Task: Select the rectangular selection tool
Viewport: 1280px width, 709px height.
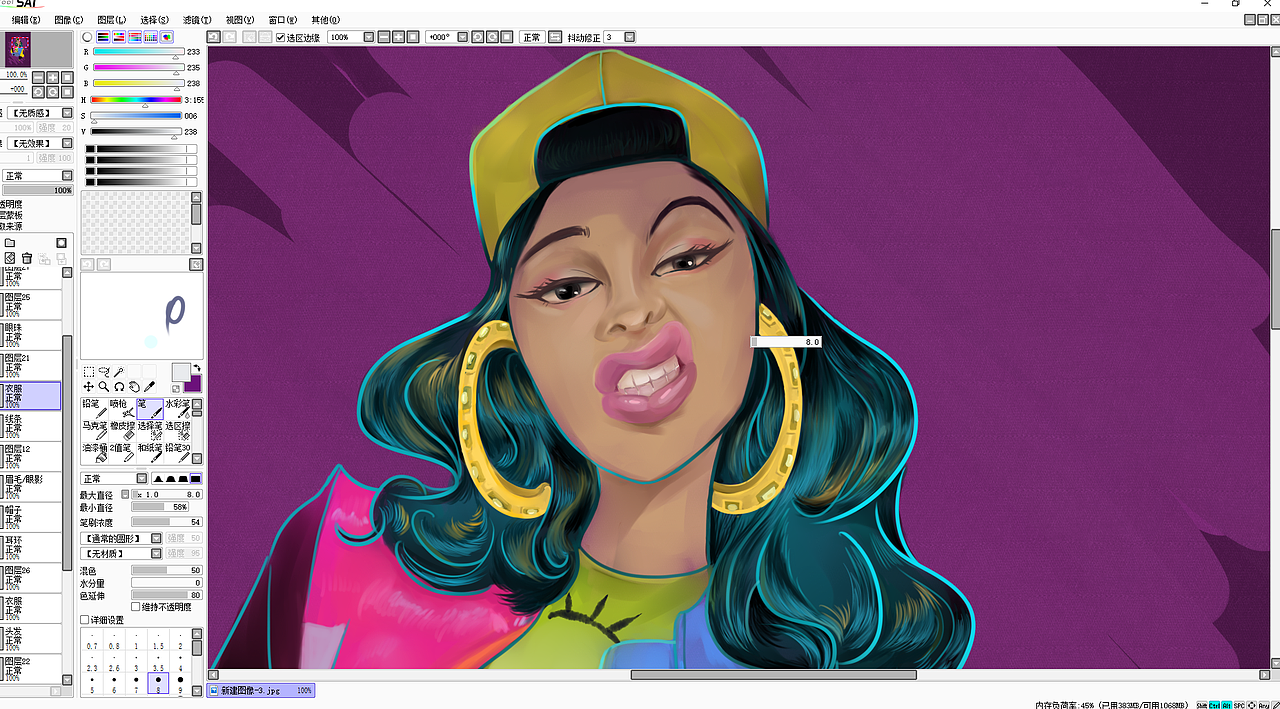Action: click(x=88, y=372)
